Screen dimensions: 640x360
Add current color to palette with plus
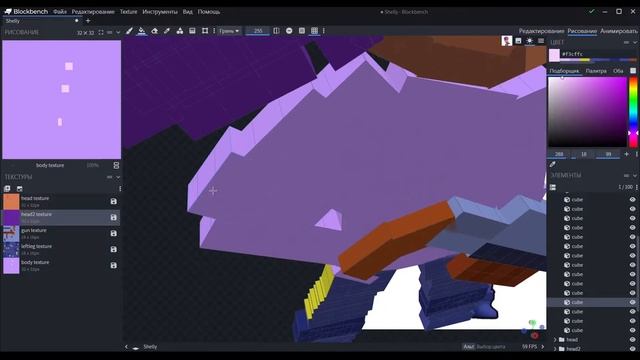tap(627, 154)
